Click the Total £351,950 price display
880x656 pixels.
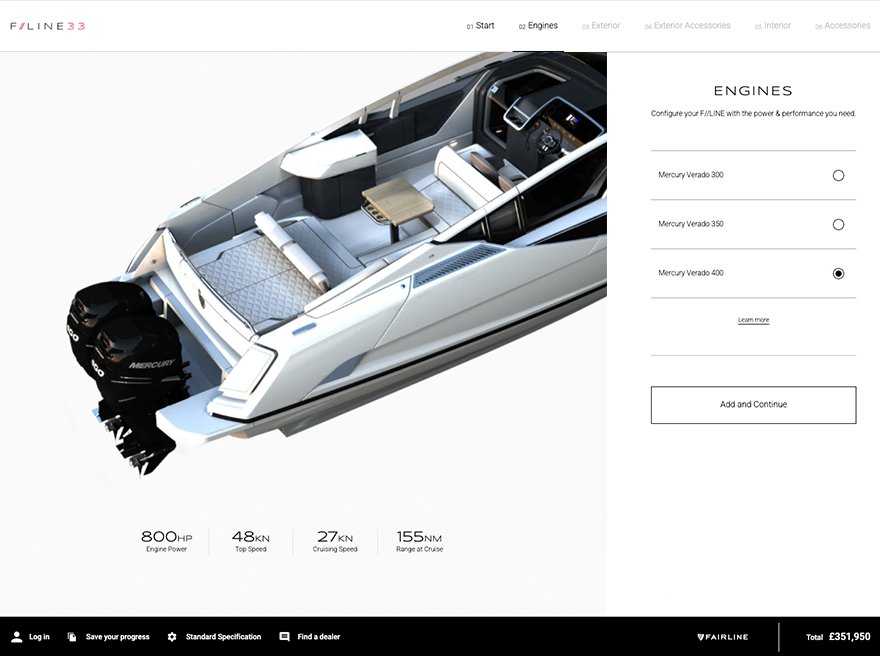pyautogui.click(x=838, y=637)
